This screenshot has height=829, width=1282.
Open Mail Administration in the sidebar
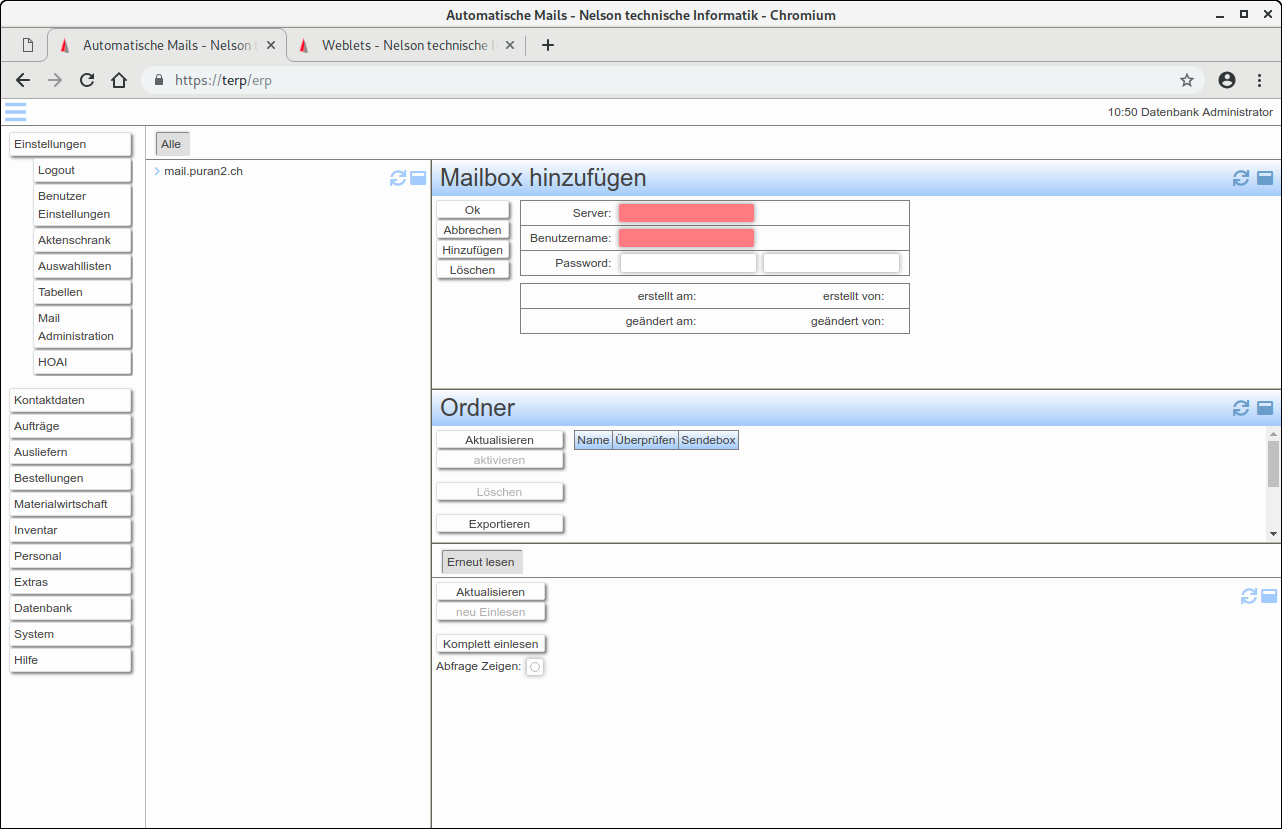tap(82, 327)
